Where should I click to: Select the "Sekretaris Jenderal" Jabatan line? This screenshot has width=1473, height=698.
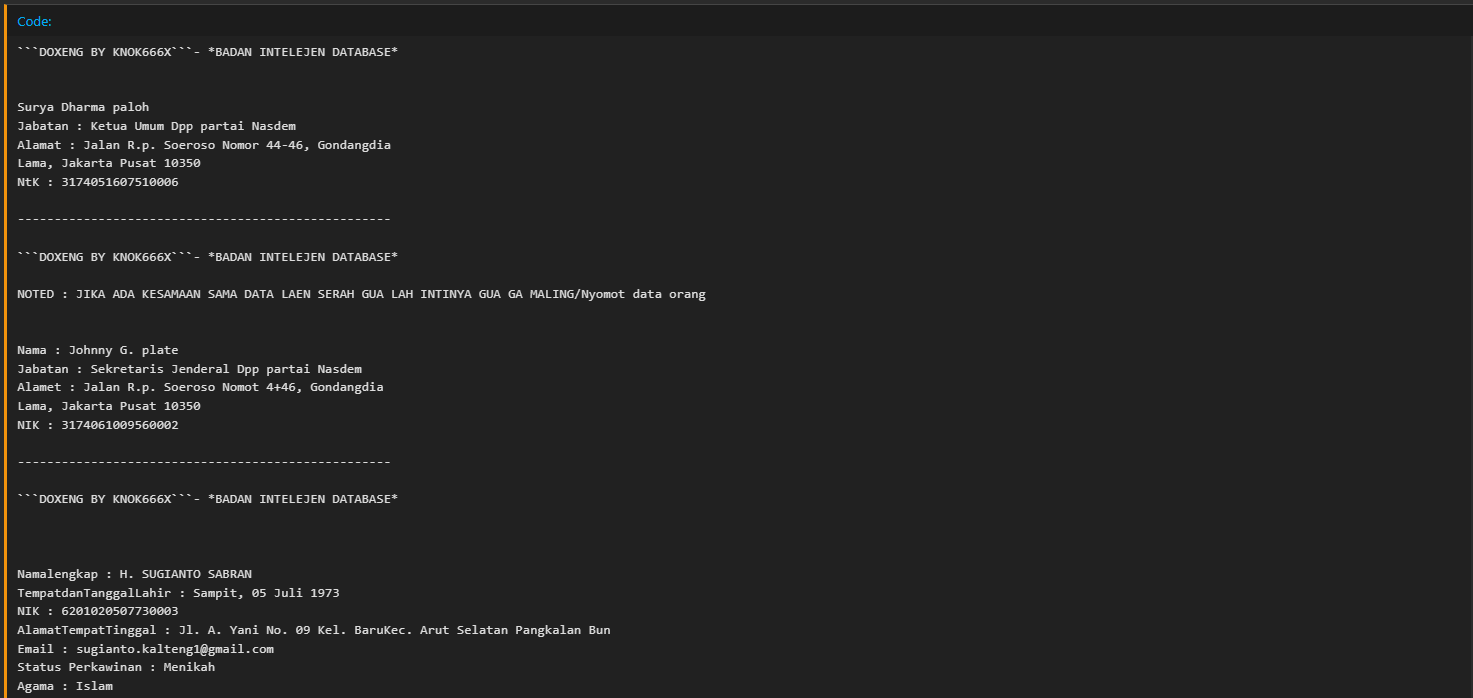tap(189, 369)
